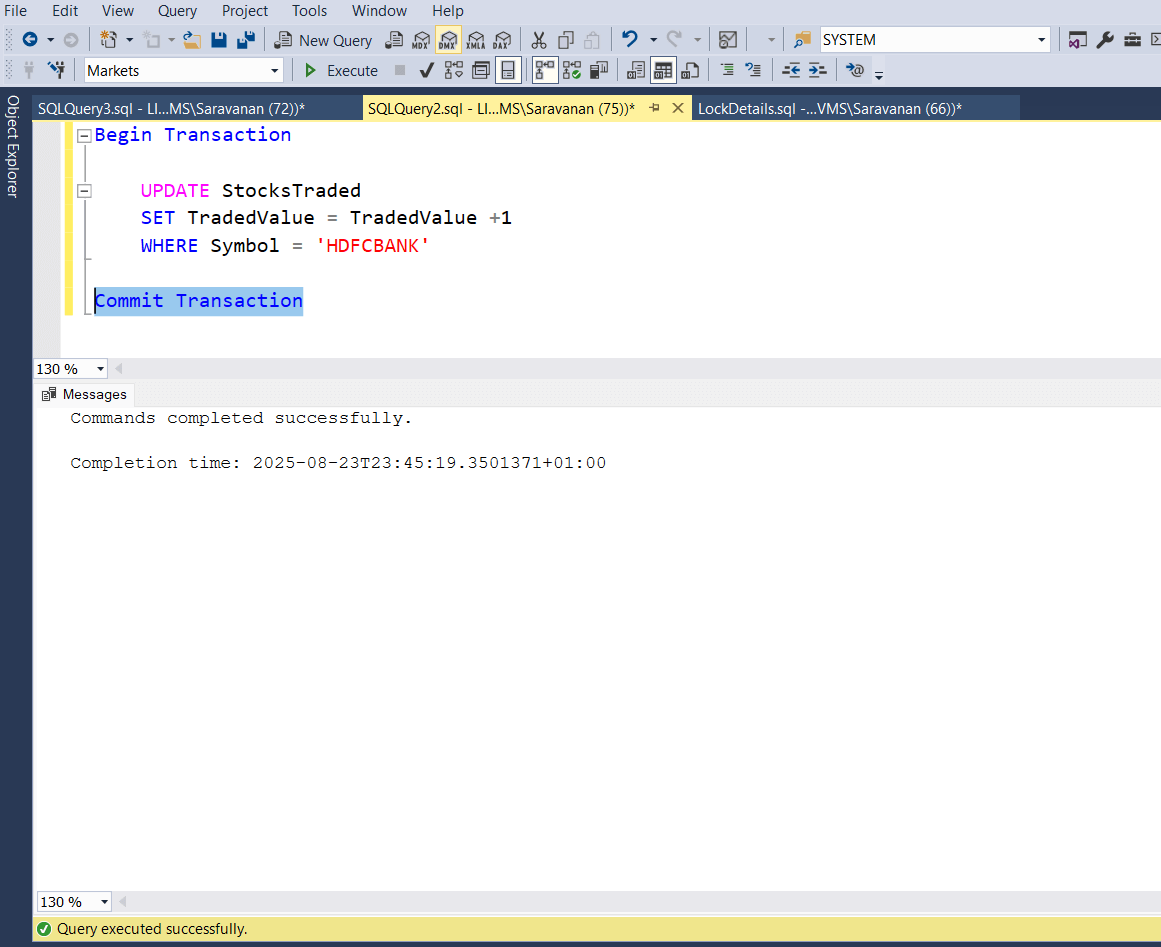
Task: Expand the New Project dropdown arrow
Action: click(x=130, y=40)
